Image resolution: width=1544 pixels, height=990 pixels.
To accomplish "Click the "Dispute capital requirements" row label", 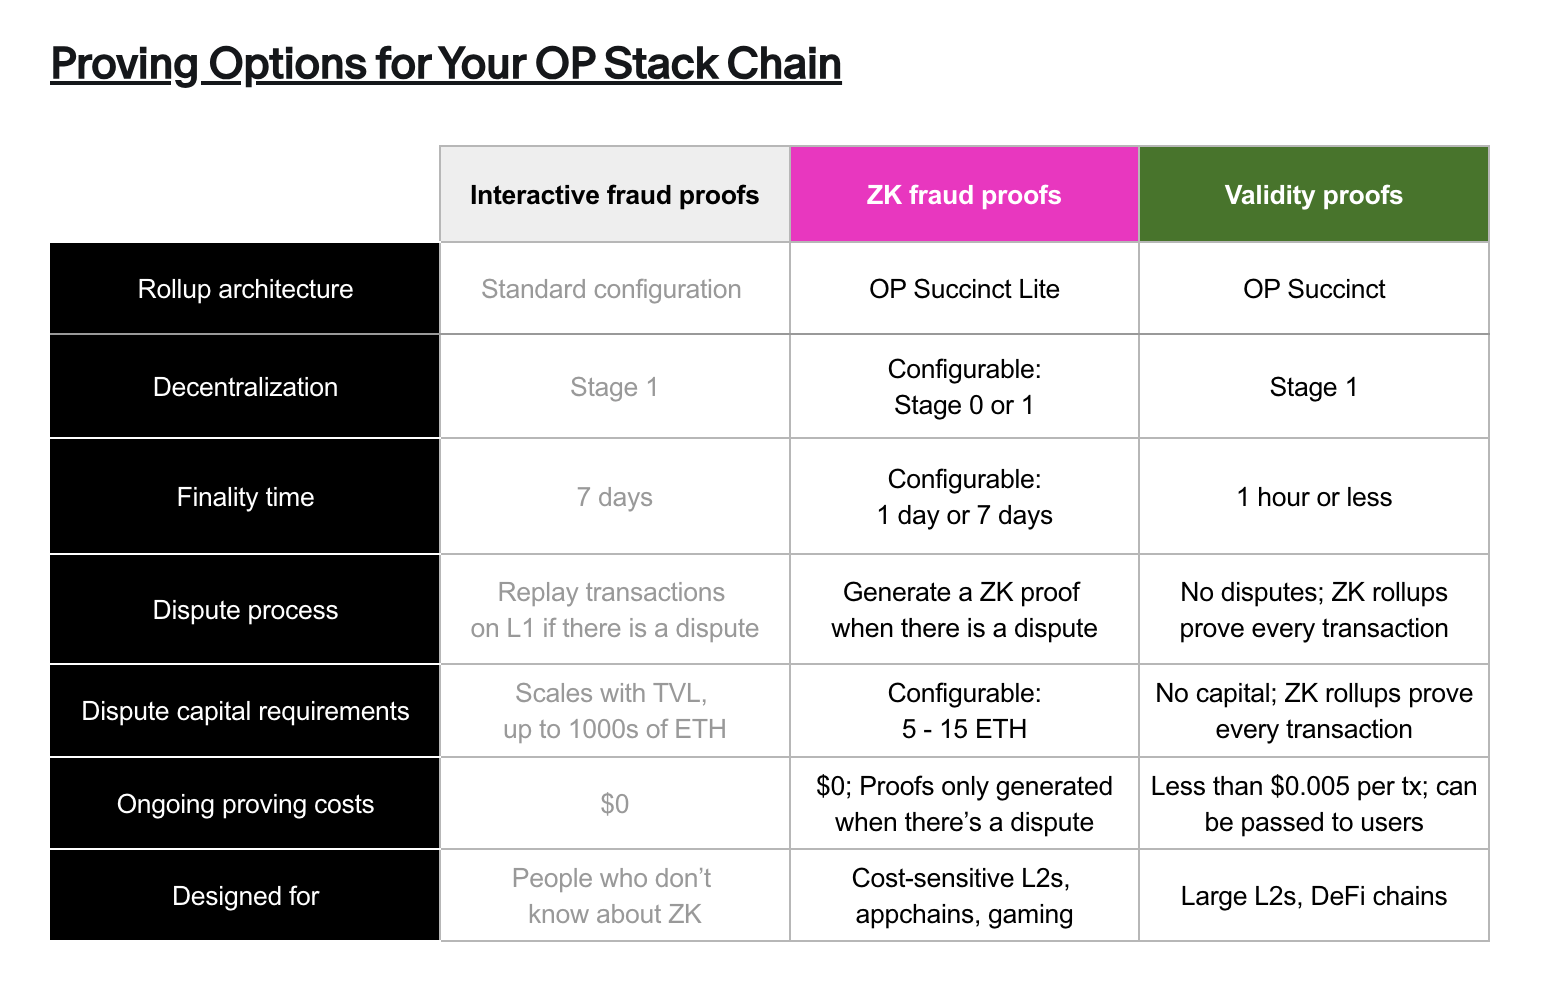I will pos(245,711).
